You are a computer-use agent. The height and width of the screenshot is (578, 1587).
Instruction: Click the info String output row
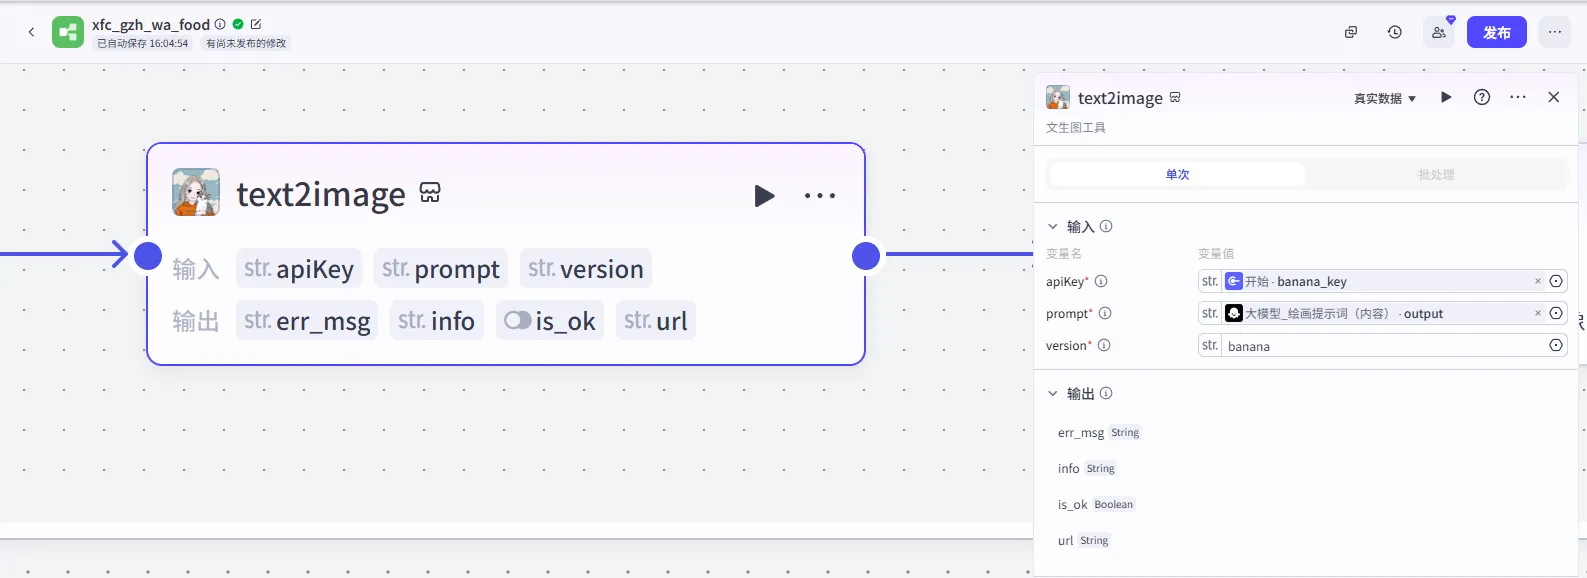point(1087,468)
